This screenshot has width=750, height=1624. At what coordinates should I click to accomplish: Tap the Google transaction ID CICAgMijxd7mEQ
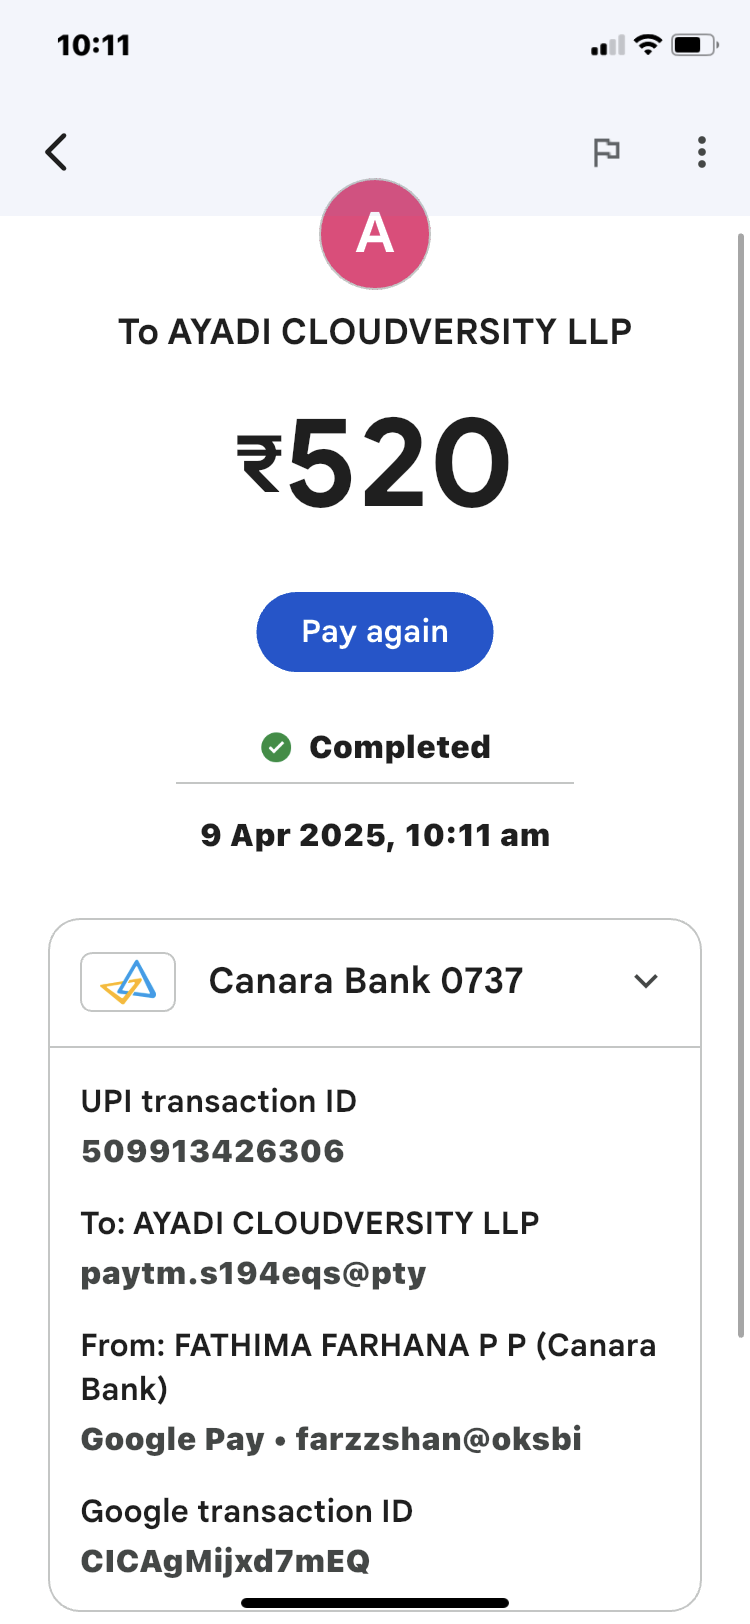point(226,1561)
